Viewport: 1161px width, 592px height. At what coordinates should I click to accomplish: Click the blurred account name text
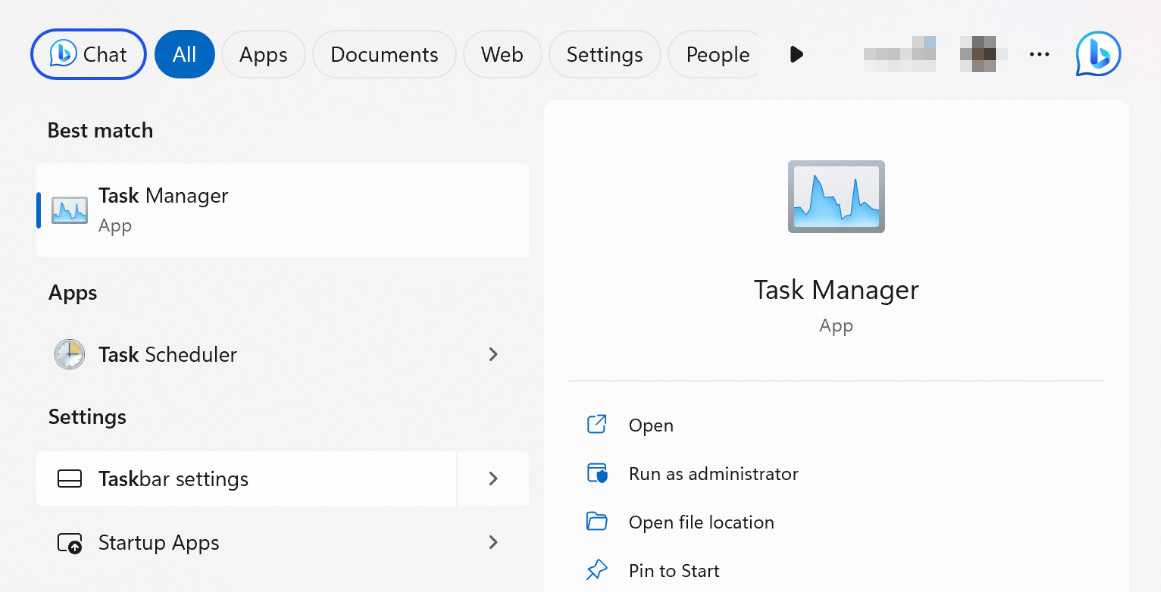(x=900, y=54)
